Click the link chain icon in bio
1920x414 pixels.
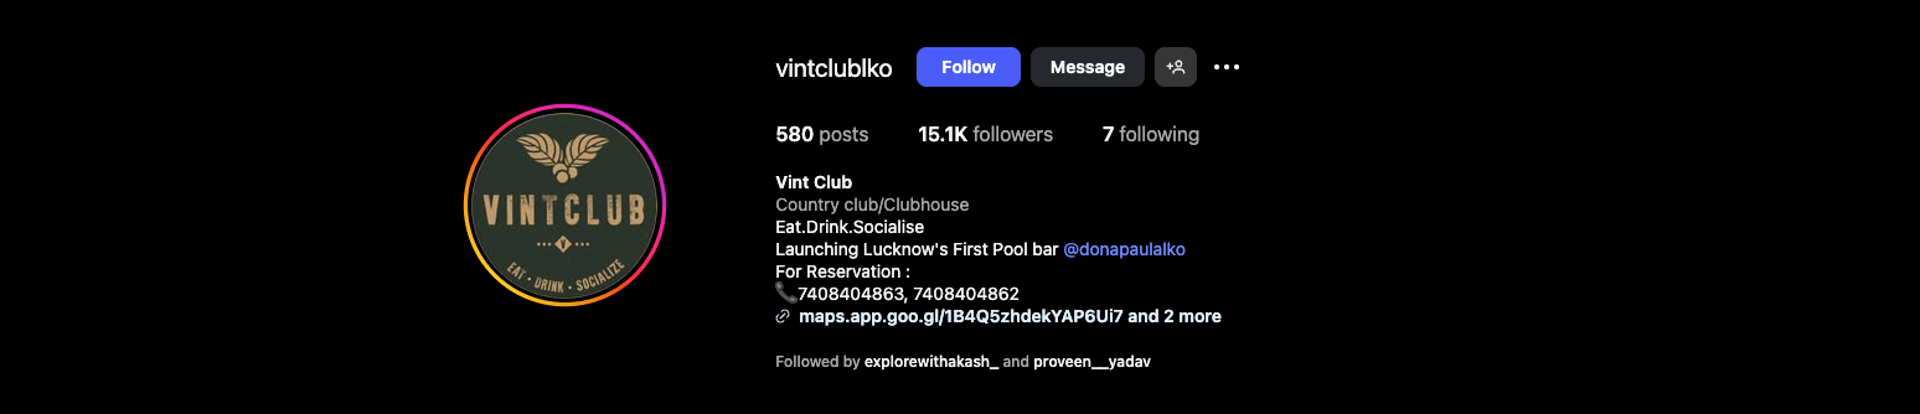(783, 316)
